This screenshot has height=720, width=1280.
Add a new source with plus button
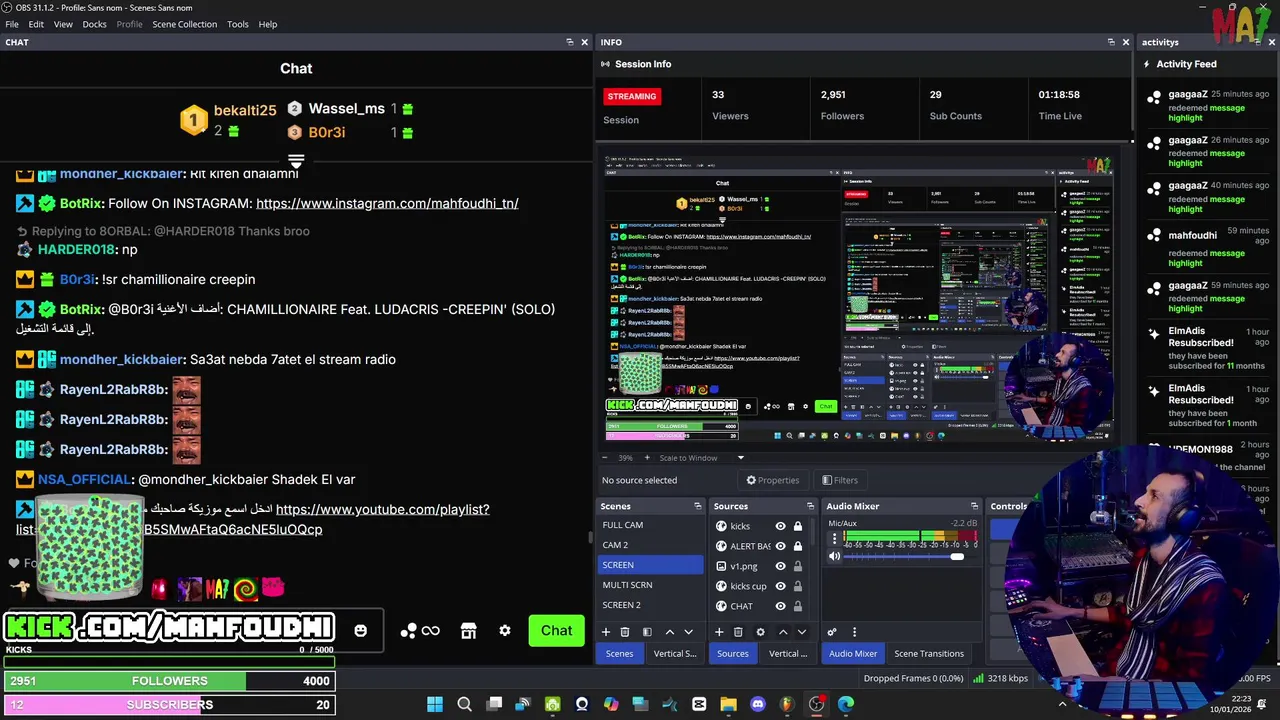pos(718,632)
